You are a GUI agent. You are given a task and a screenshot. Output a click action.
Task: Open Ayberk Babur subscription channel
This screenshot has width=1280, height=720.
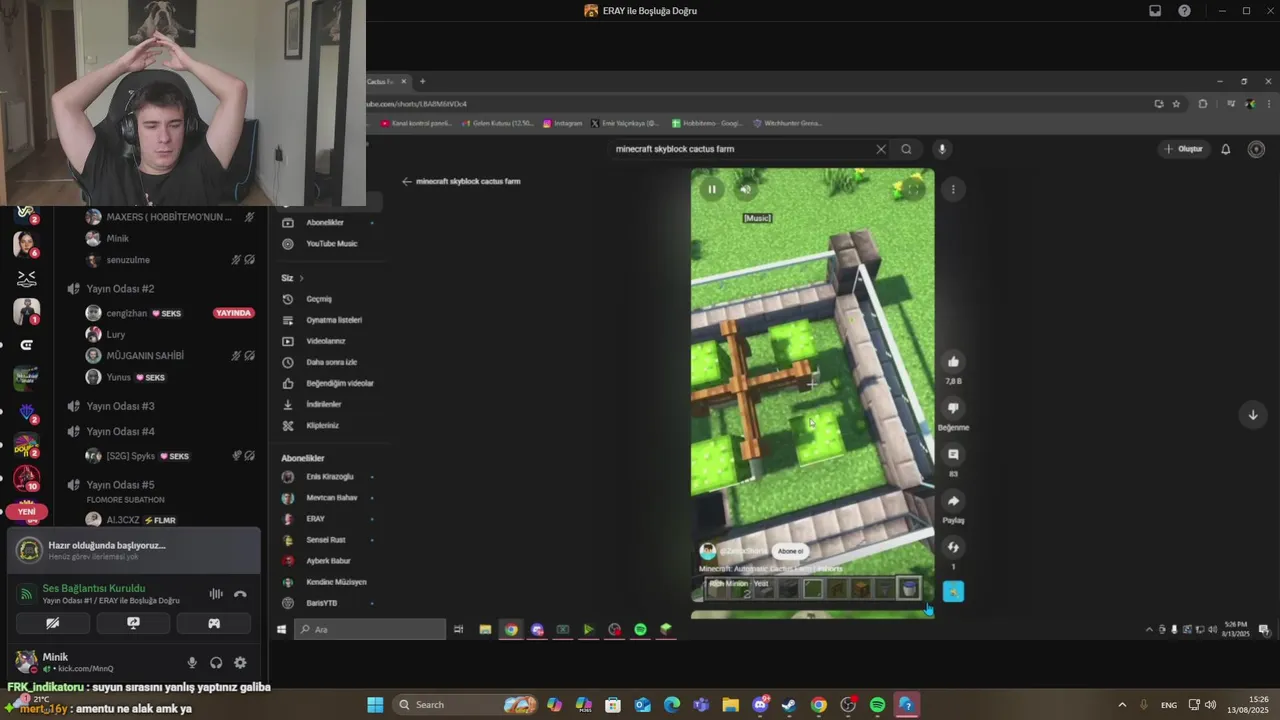click(328, 561)
